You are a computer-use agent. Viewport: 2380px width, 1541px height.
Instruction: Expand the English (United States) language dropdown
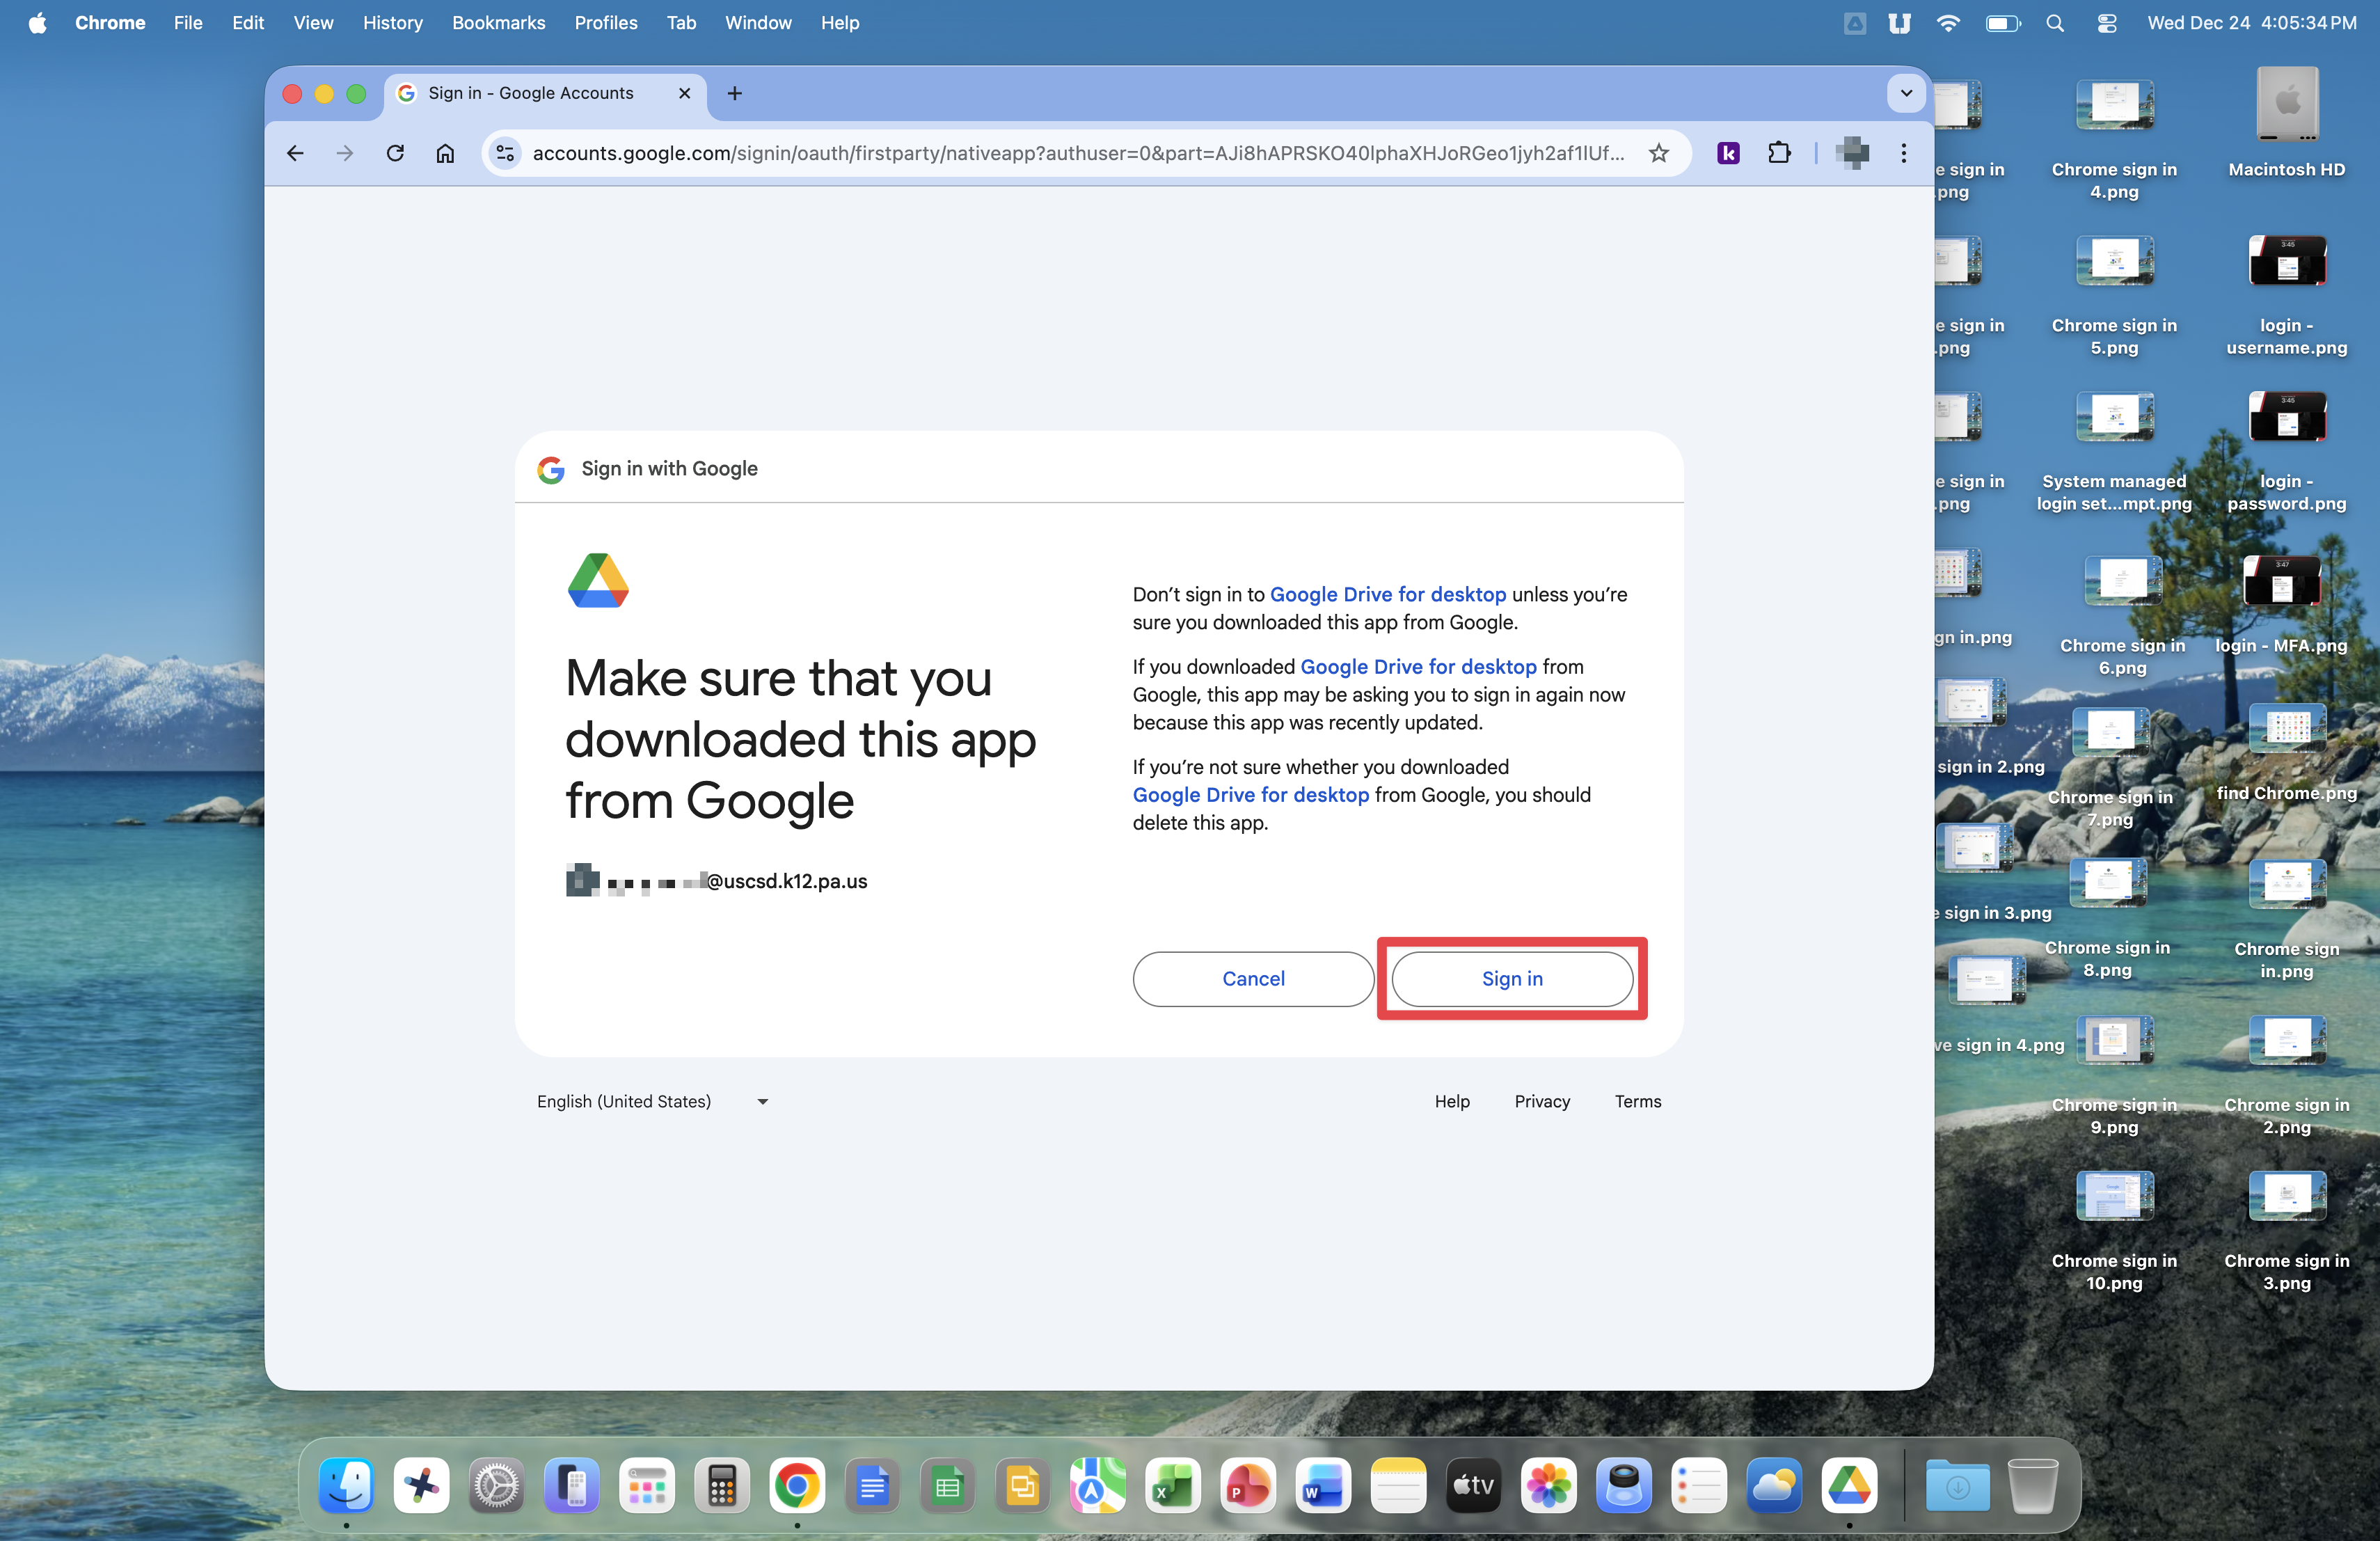pos(652,1101)
